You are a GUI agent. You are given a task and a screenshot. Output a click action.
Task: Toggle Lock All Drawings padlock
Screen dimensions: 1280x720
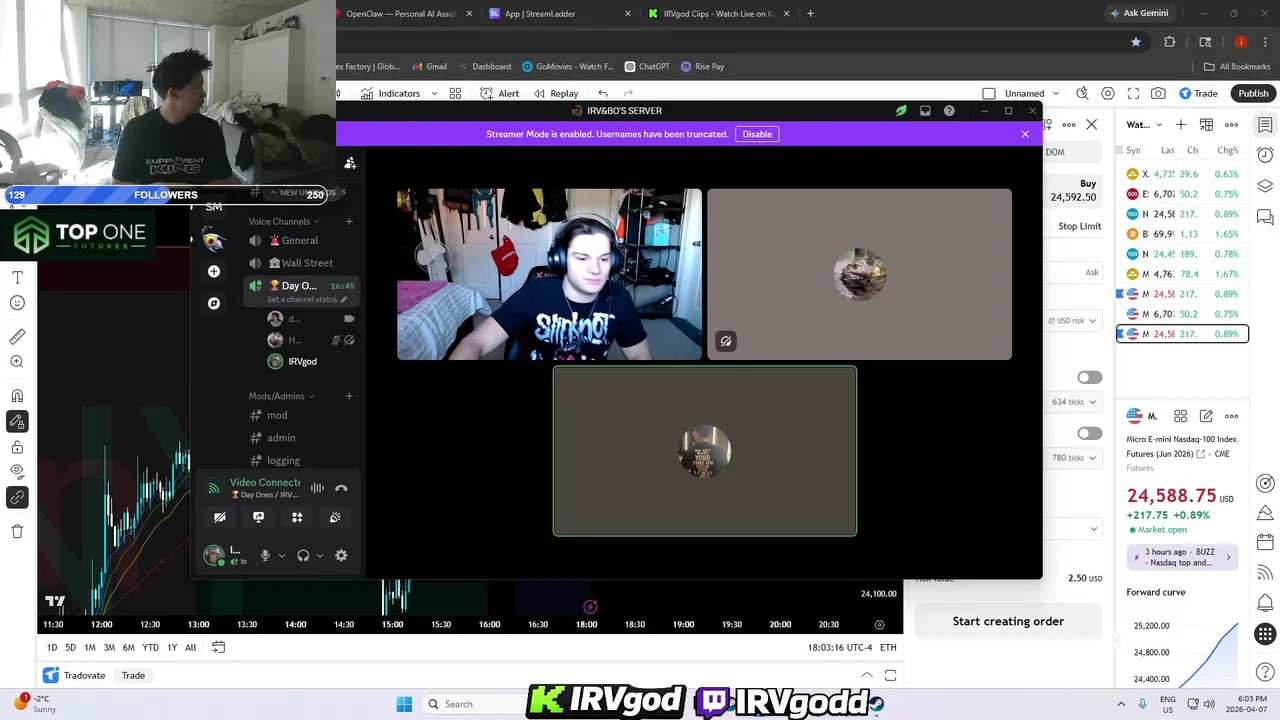[x=17, y=447]
